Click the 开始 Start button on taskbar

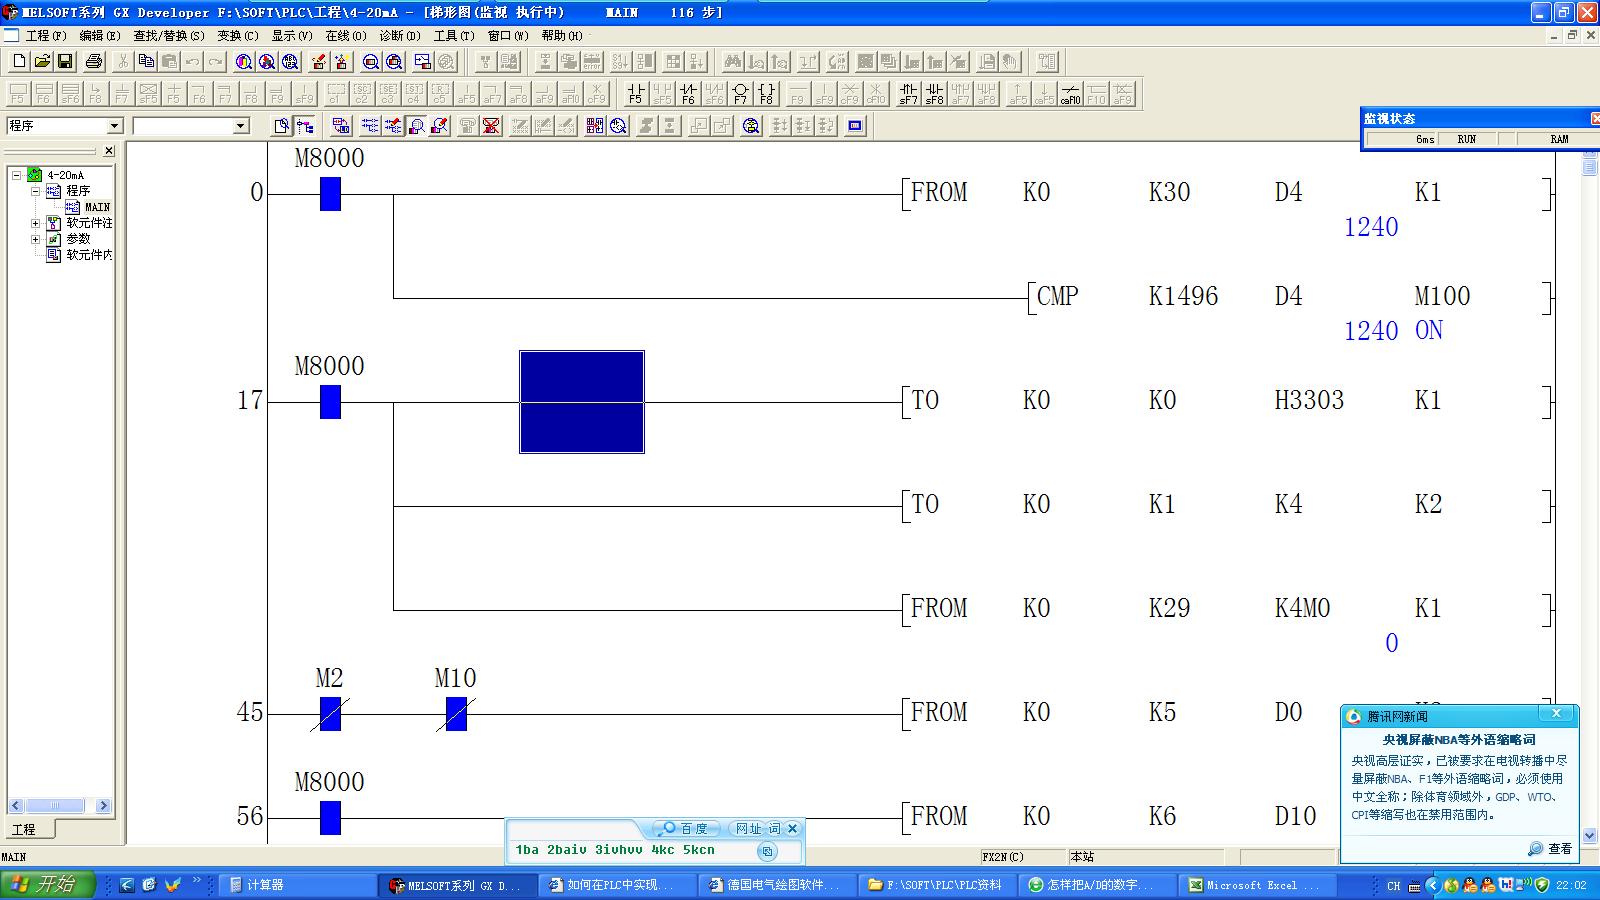[48, 885]
